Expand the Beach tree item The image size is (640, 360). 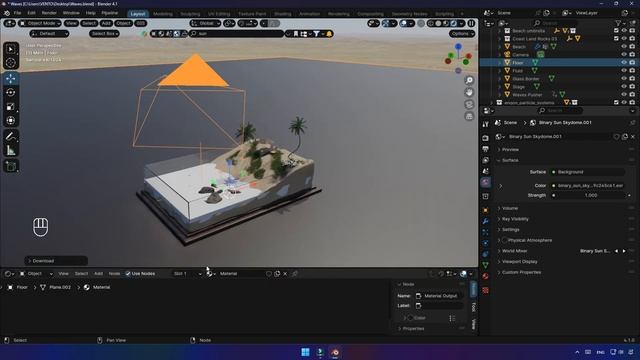[x=500, y=47]
